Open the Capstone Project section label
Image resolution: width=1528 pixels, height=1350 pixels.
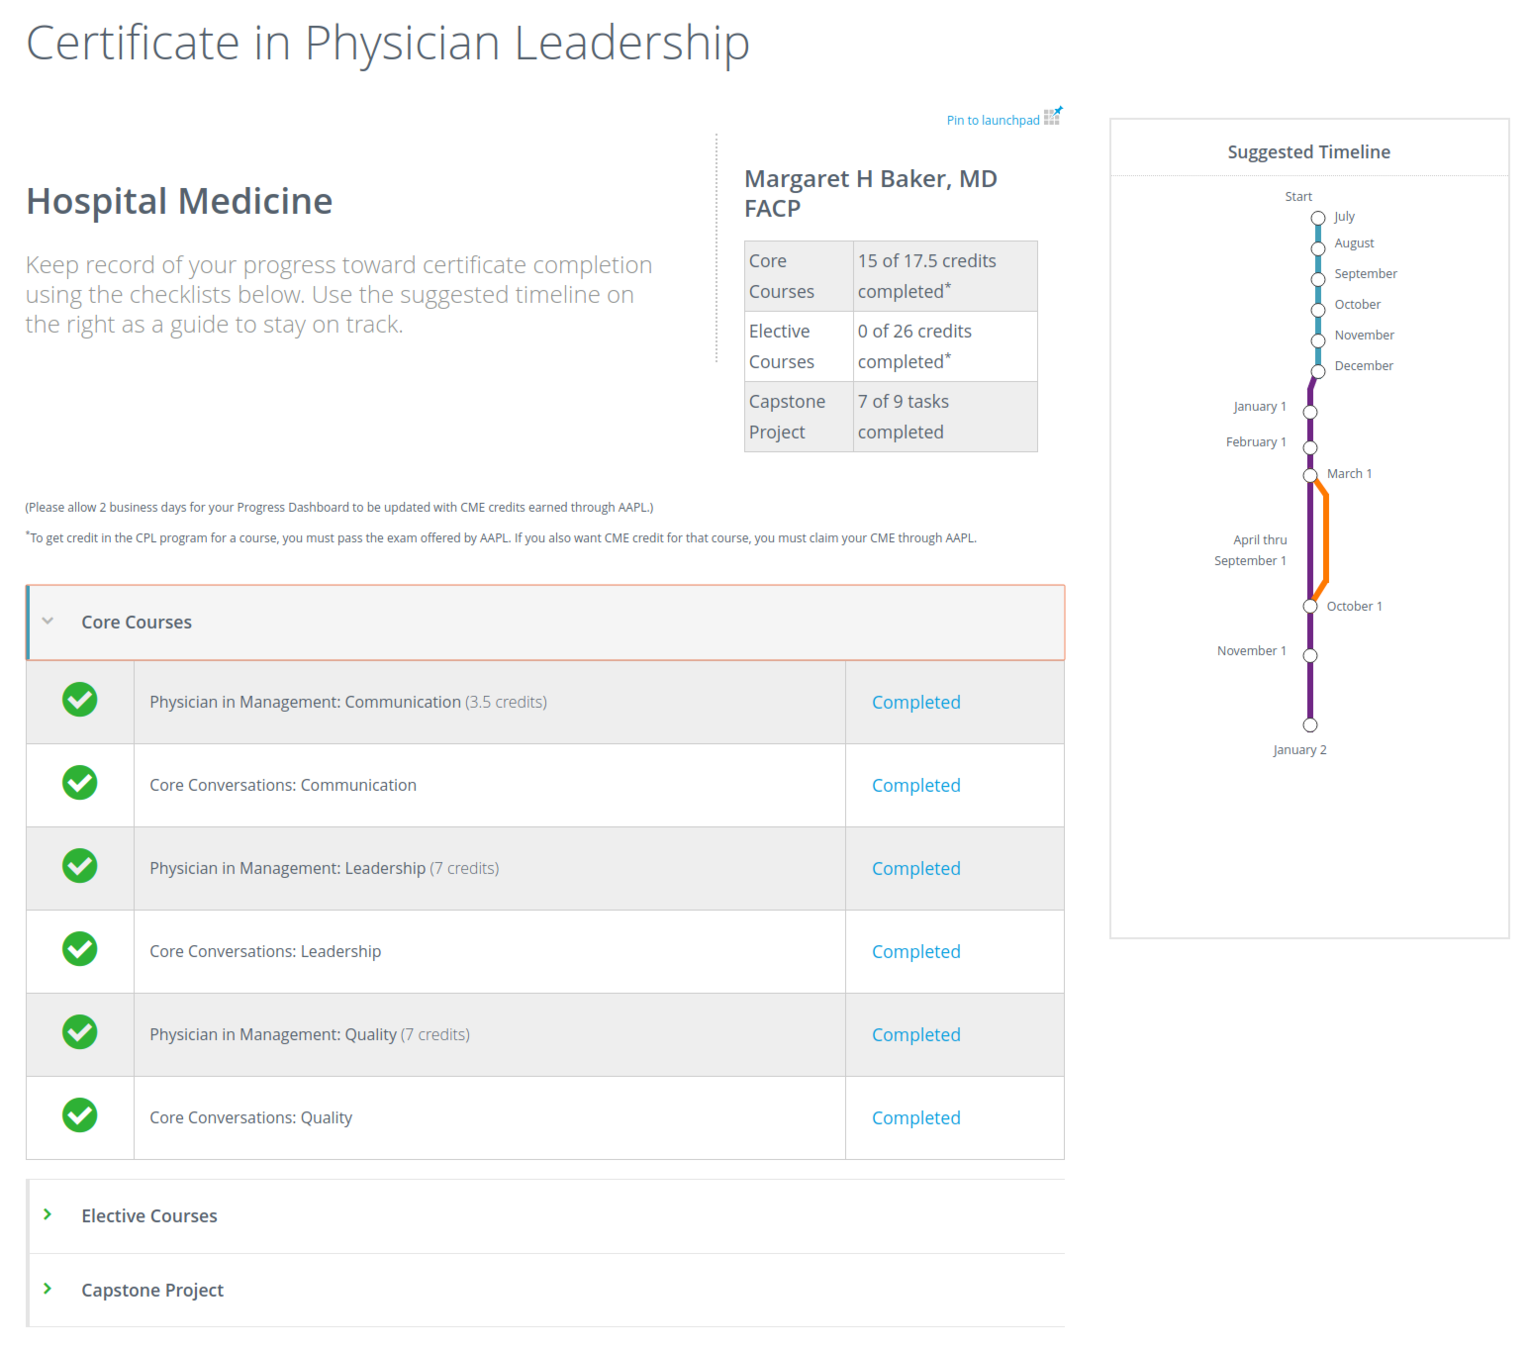[x=152, y=1290]
